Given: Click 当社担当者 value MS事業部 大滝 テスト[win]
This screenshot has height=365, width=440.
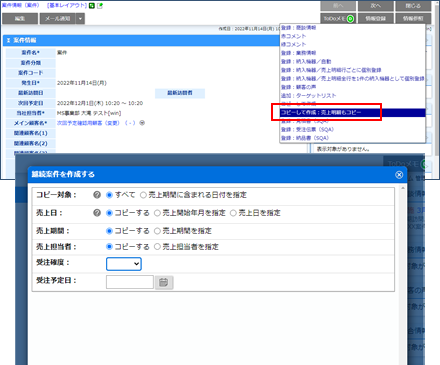Looking at the screenshot, I should coord(89,113).
